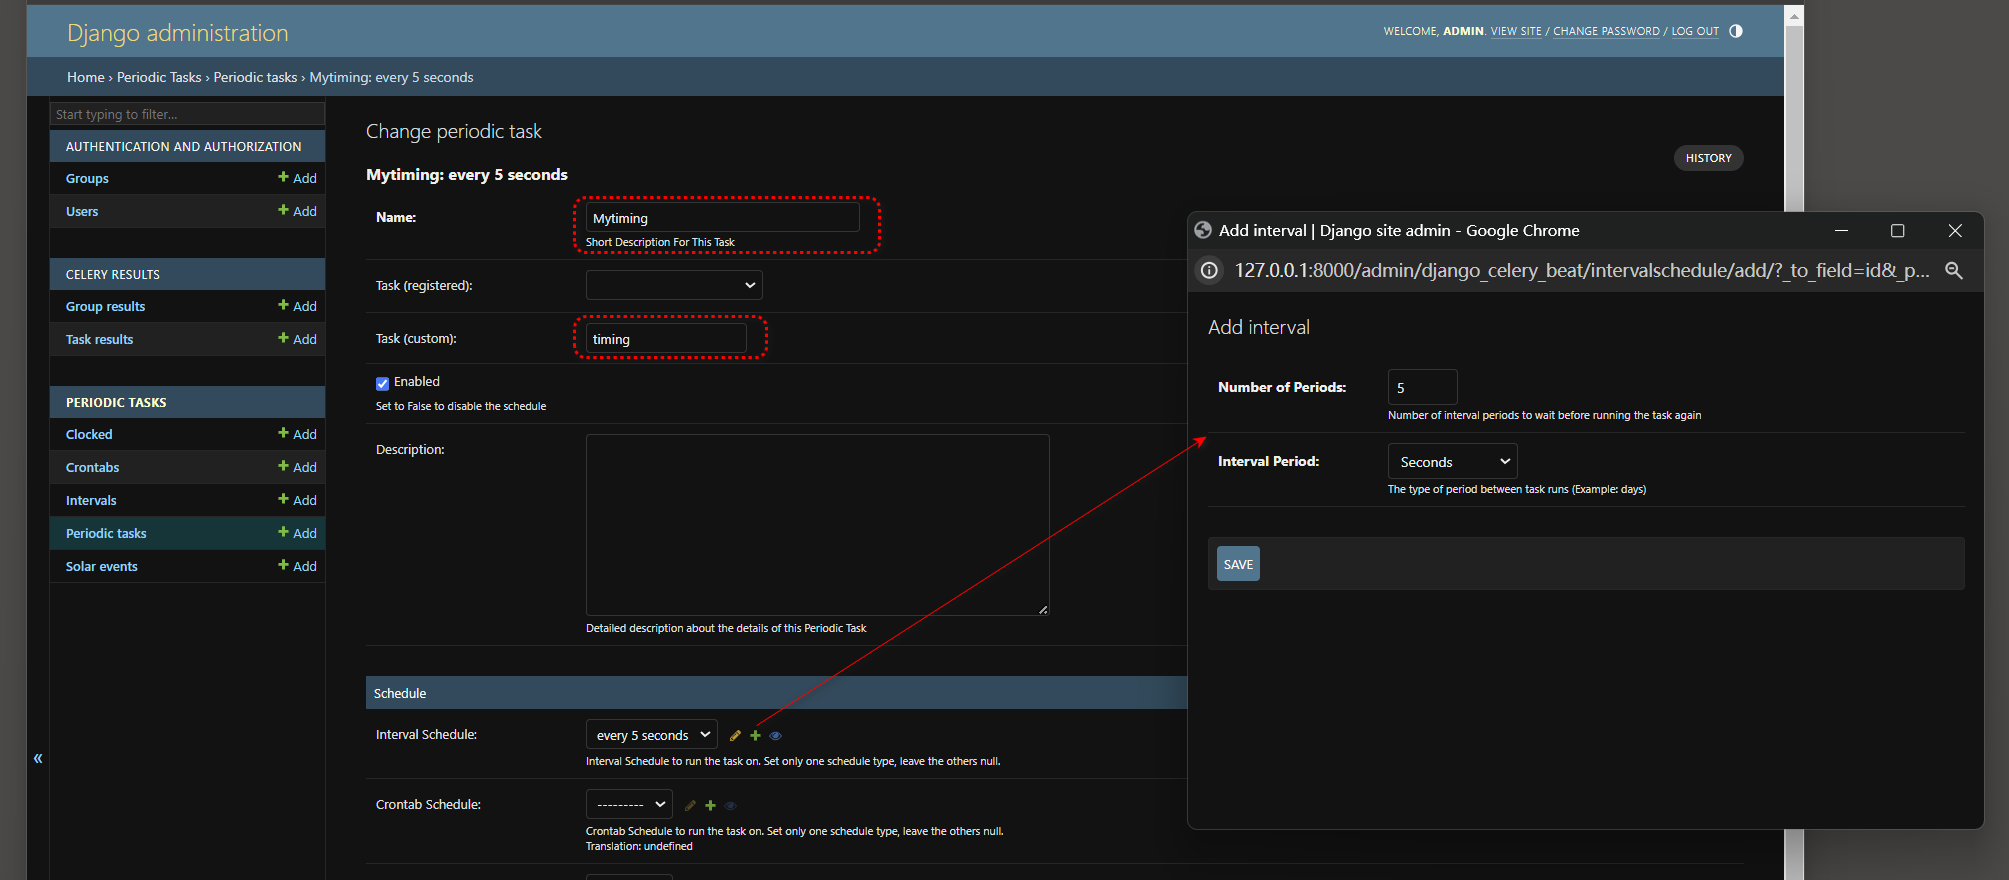Click the Name input field containing Mytiming
Image resolution: width=2009 pixels, height=880 pixels.
pyautogui.click(x=722, y=218)
